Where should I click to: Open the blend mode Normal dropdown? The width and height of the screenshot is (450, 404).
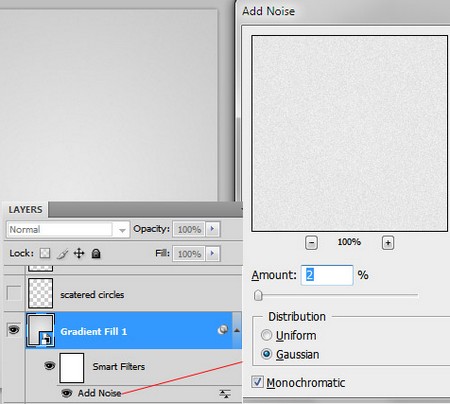[68, 229]
